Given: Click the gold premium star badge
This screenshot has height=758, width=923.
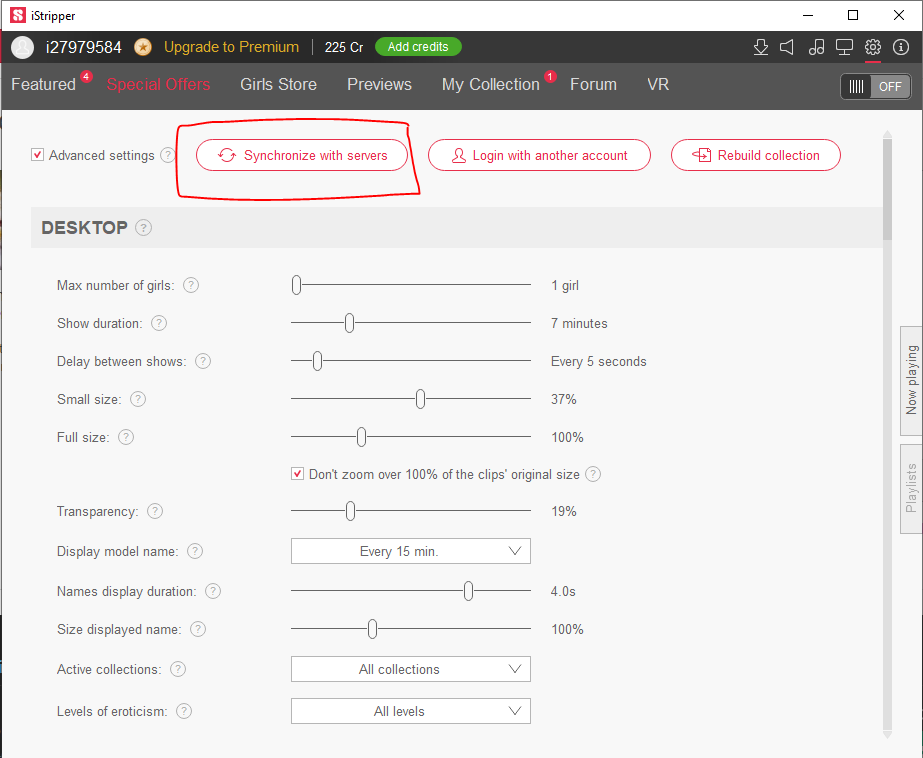Looking at the screenshot, I should [x=142, y=47].
